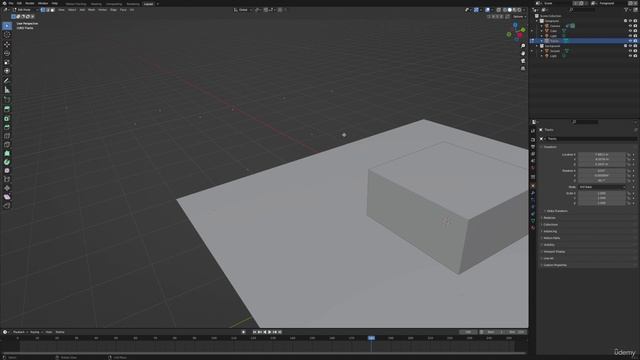Open the Edit Mode dropdown
Viewport: 640px width, 360px height.
(26, 10)
